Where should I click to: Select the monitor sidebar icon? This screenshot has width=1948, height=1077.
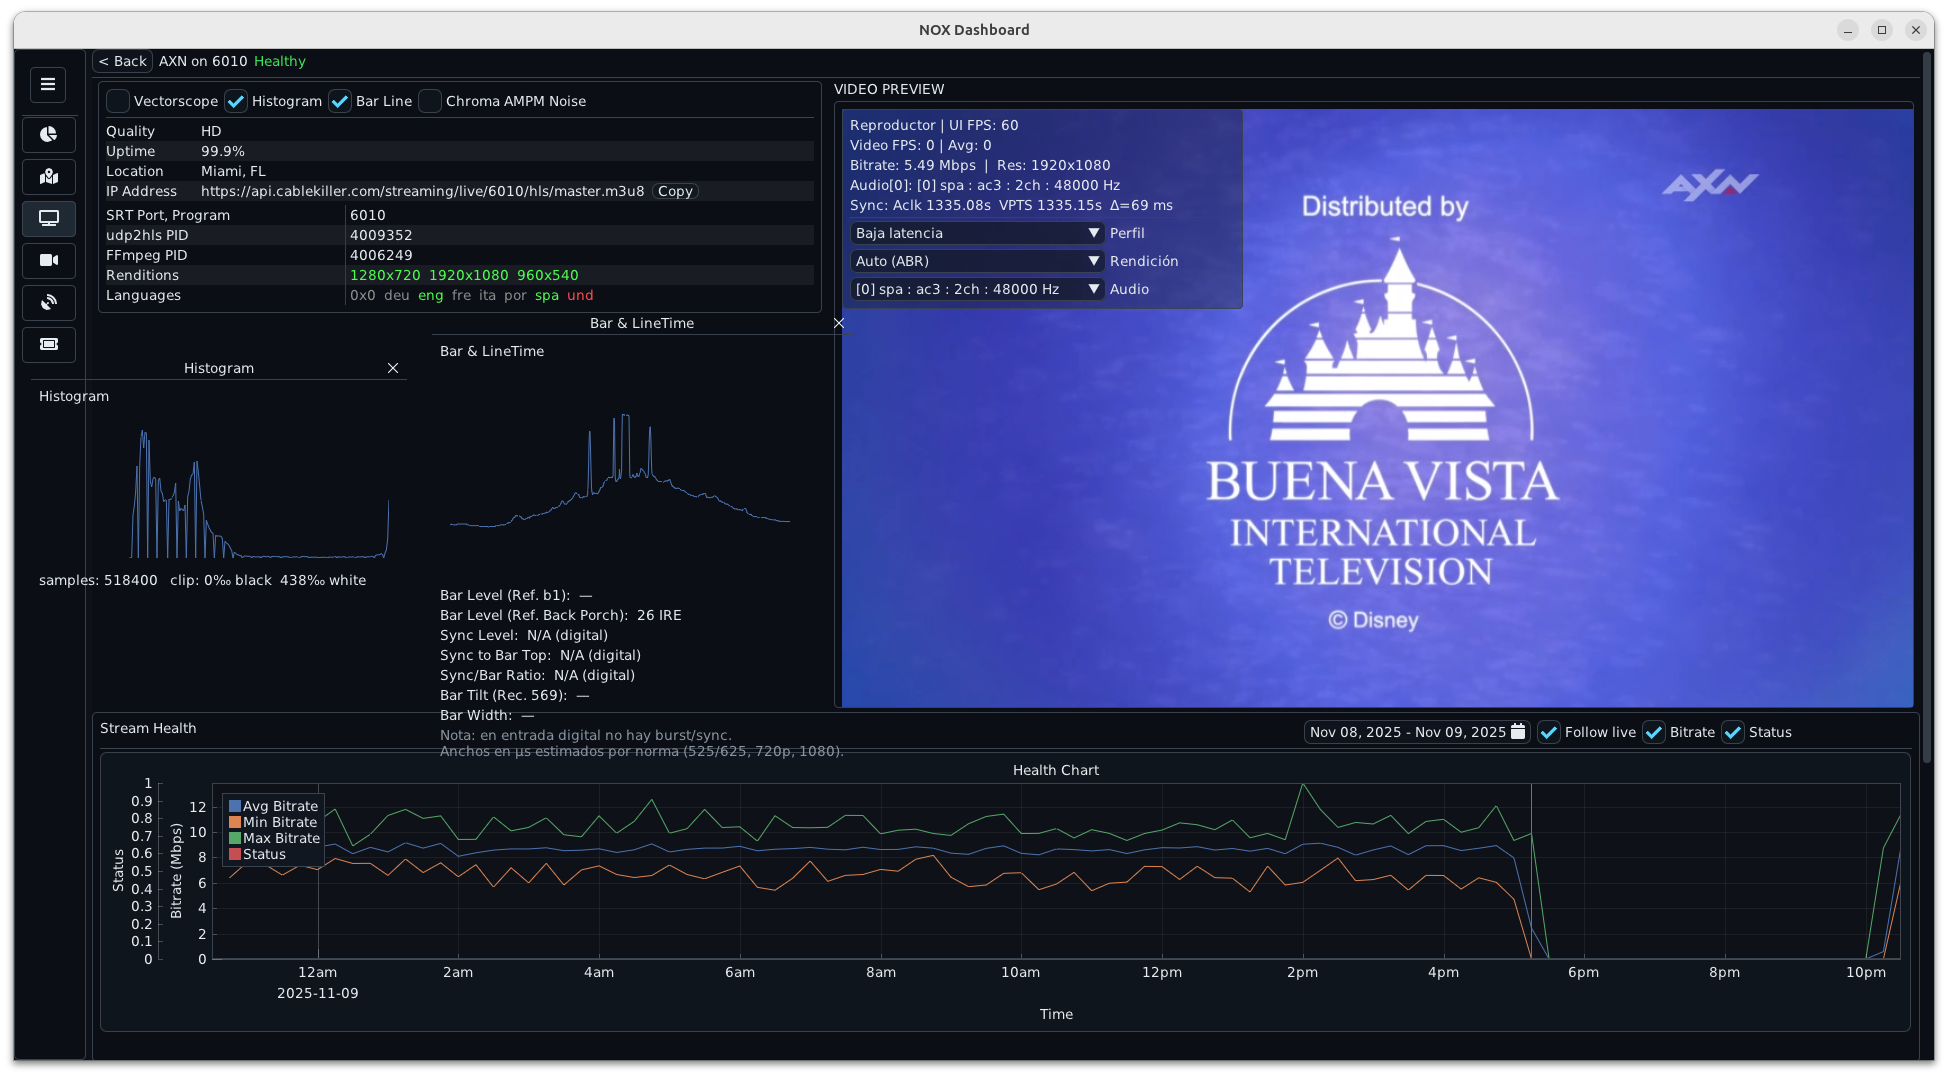[49, 218]
